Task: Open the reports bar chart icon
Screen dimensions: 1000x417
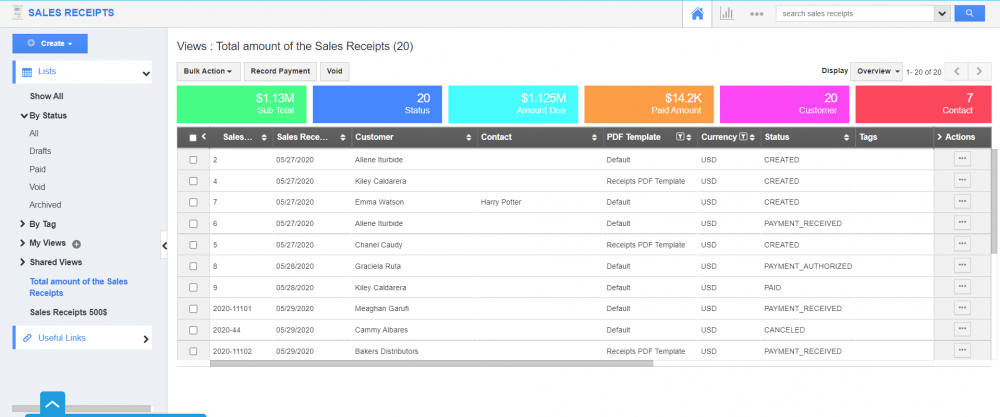Action: coord(727,13)
